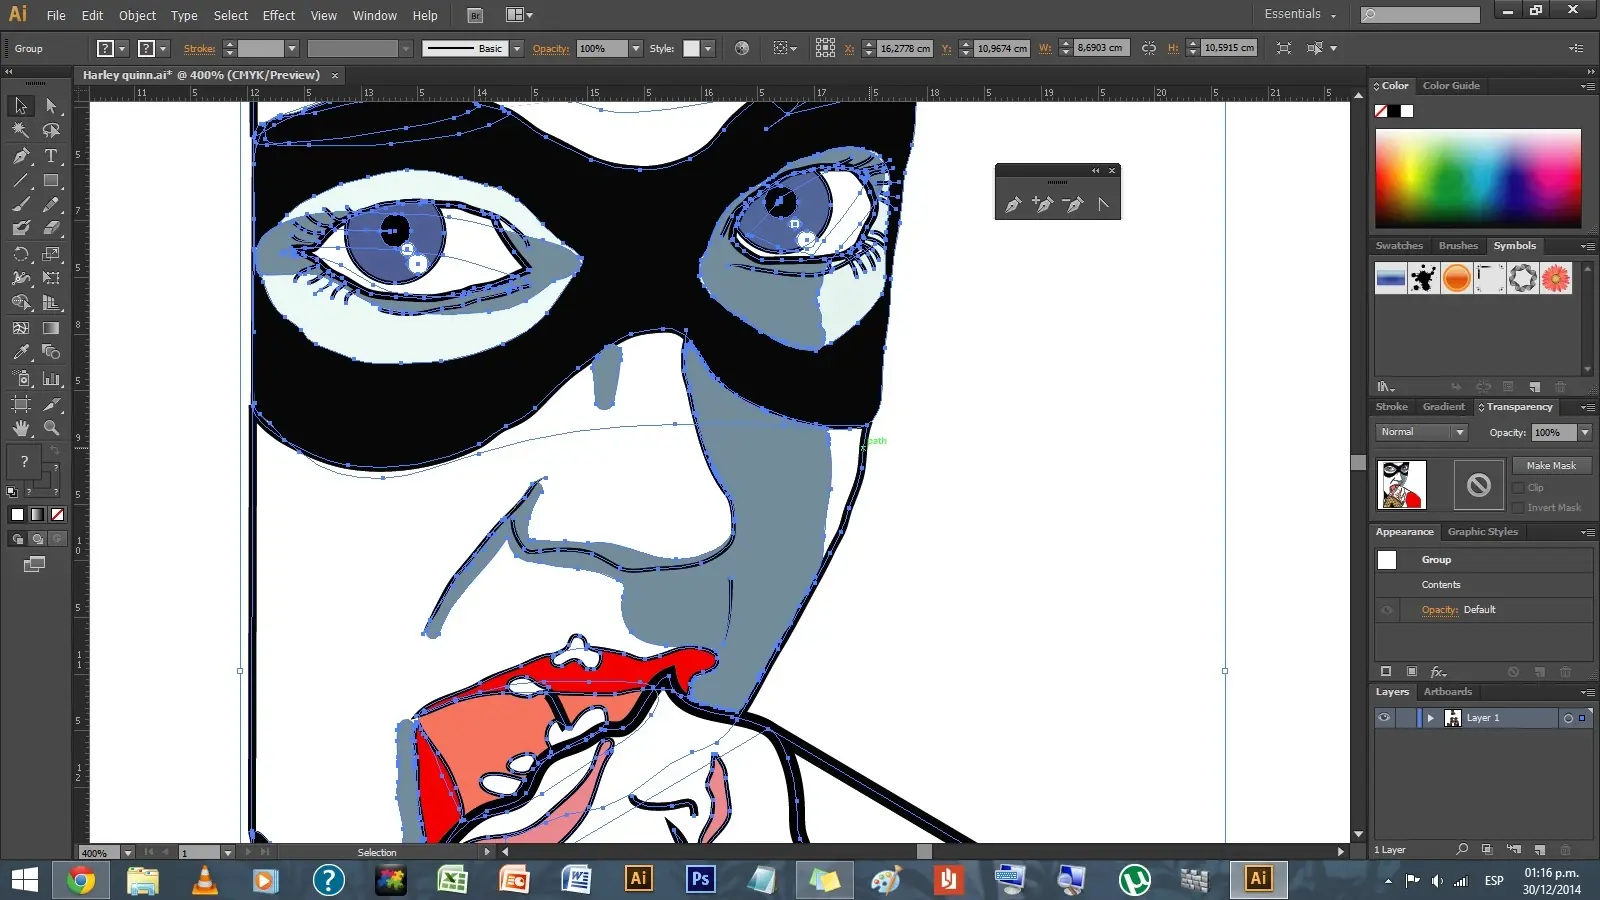Open the Symbol Libraries menu
Image resolution: width=1600 pixels, height=900 pixels.
1385,387
